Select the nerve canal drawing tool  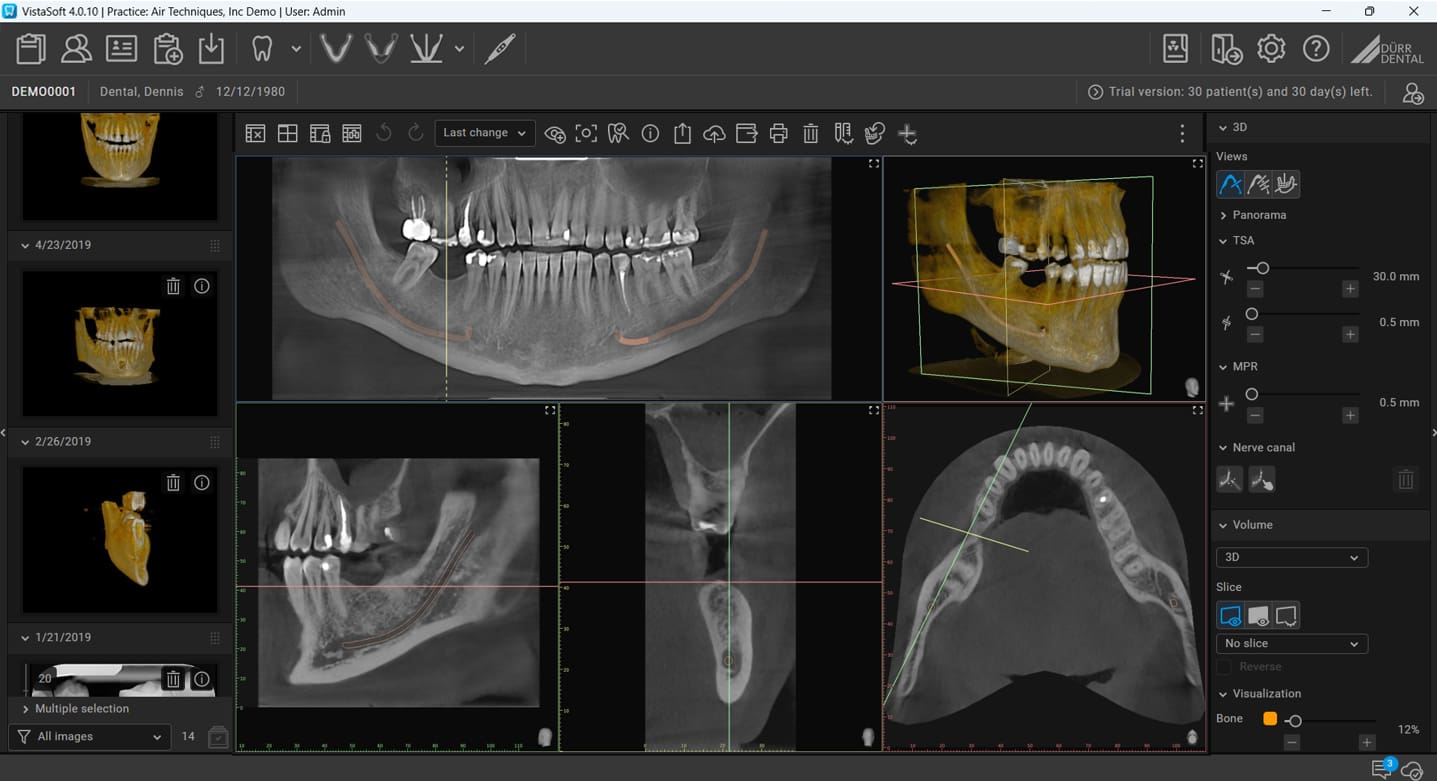point(1229,479)
